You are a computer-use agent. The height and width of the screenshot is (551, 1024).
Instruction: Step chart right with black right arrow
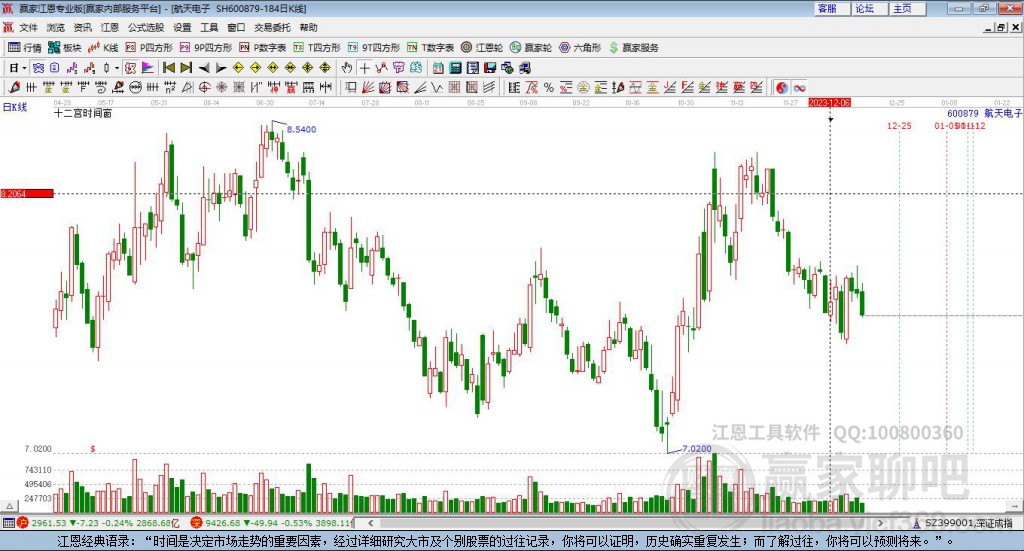(x=221, y=68)
